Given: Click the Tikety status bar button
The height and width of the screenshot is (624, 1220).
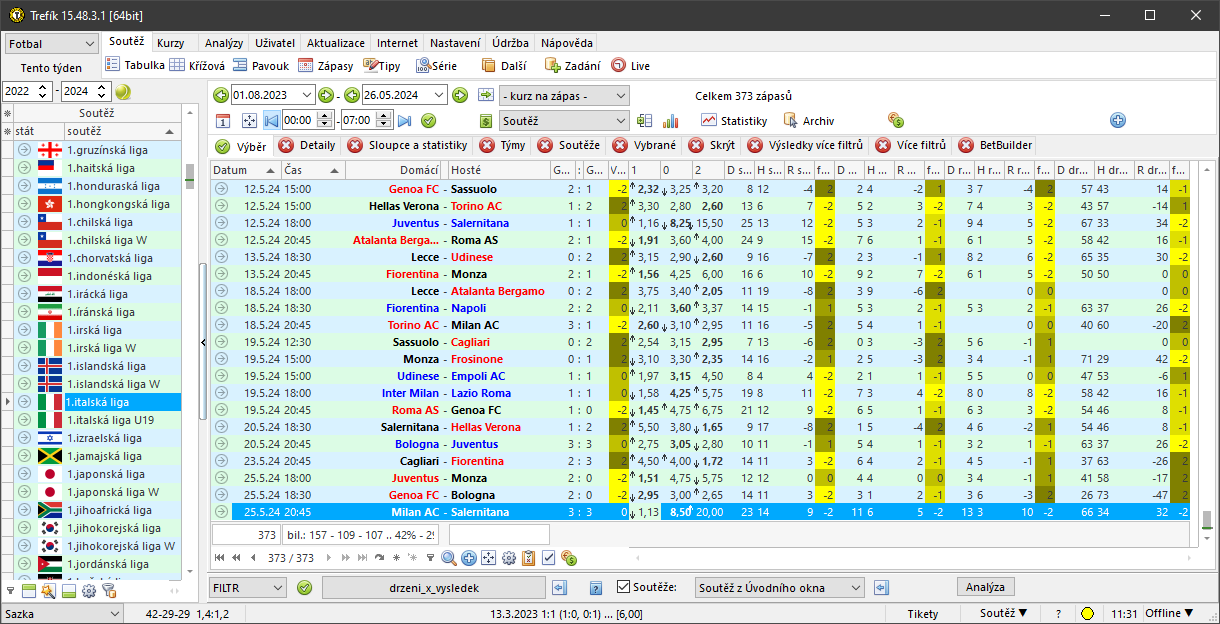Looking at the screenshot, I should [x=923, y=614].
